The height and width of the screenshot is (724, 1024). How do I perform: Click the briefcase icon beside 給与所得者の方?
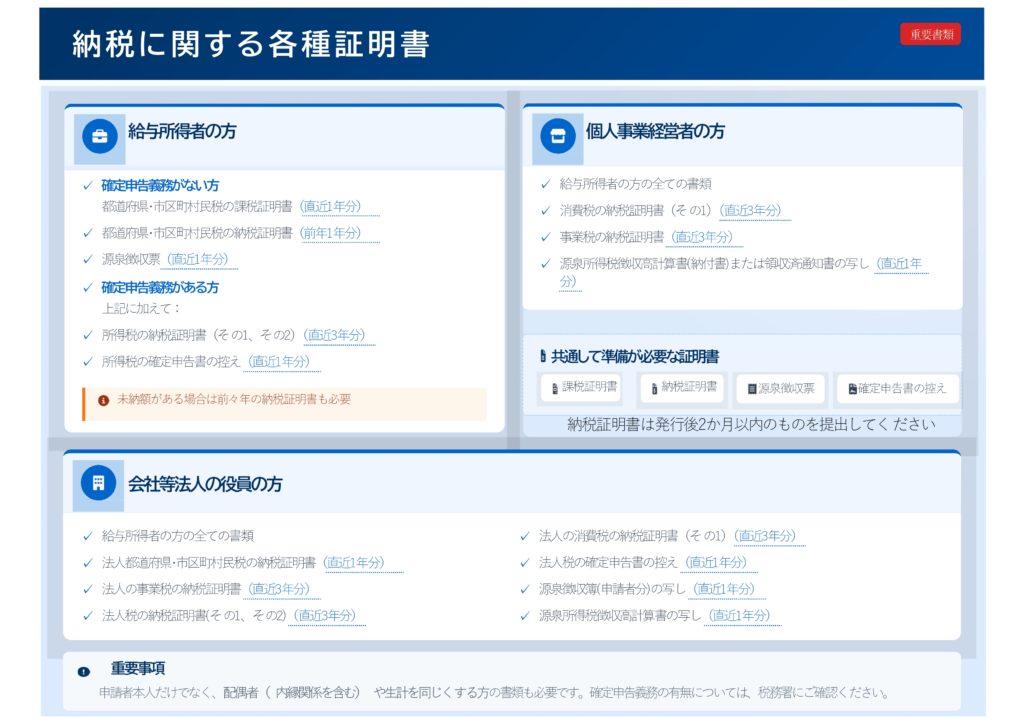(99, 137)
